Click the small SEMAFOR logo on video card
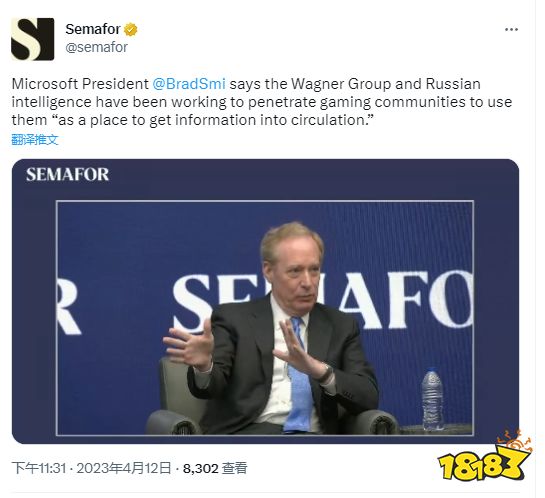 (67, 174)
